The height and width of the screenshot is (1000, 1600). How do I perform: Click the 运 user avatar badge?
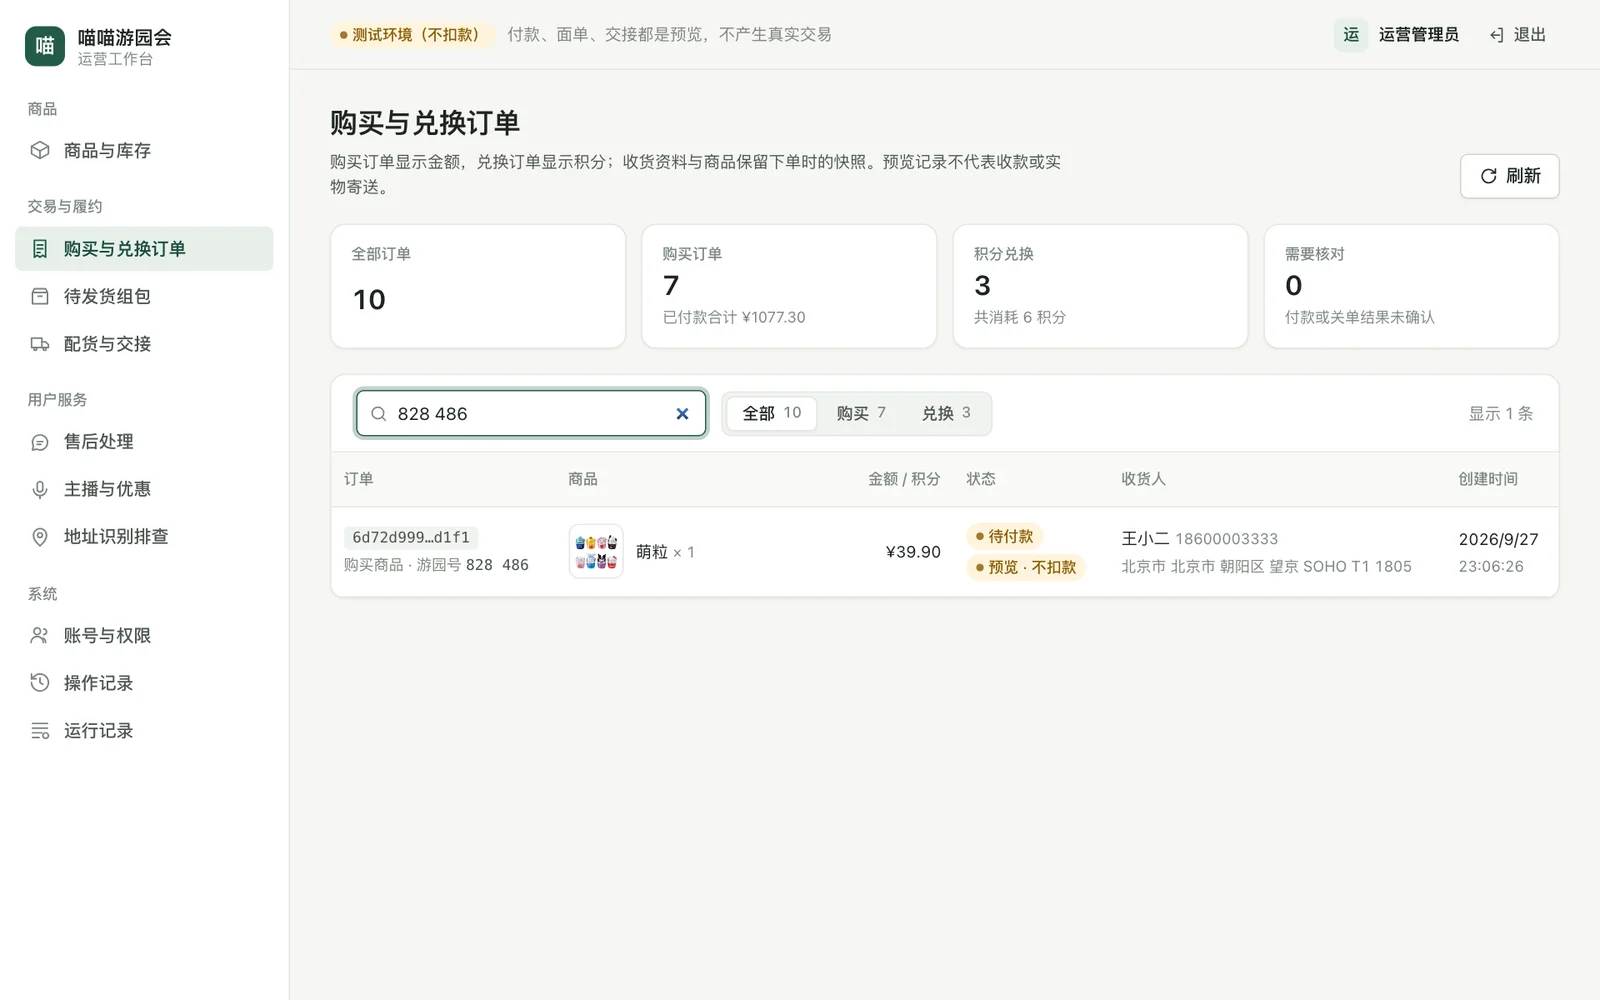[1351, 35]
